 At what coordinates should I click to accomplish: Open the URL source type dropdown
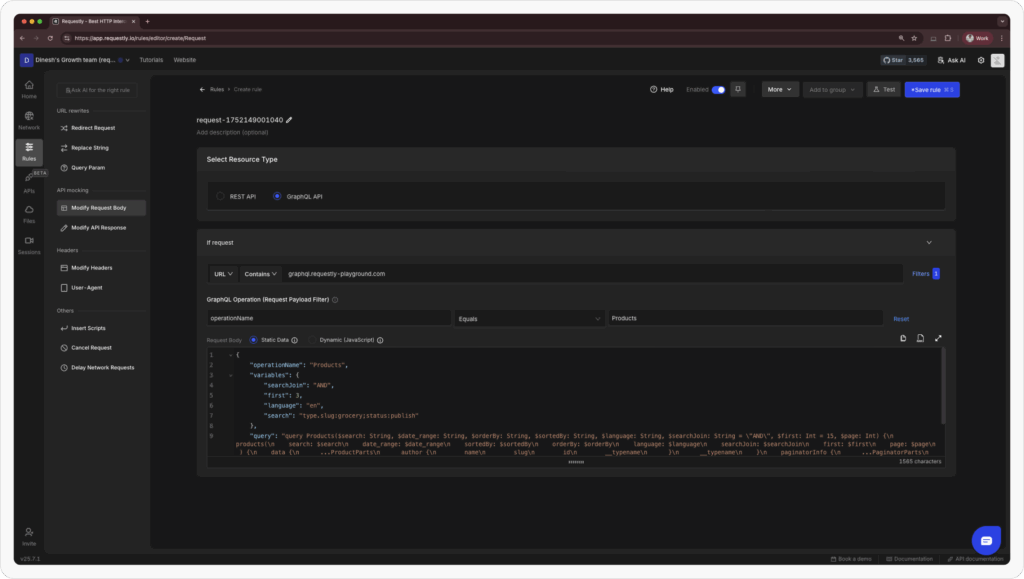223,274
